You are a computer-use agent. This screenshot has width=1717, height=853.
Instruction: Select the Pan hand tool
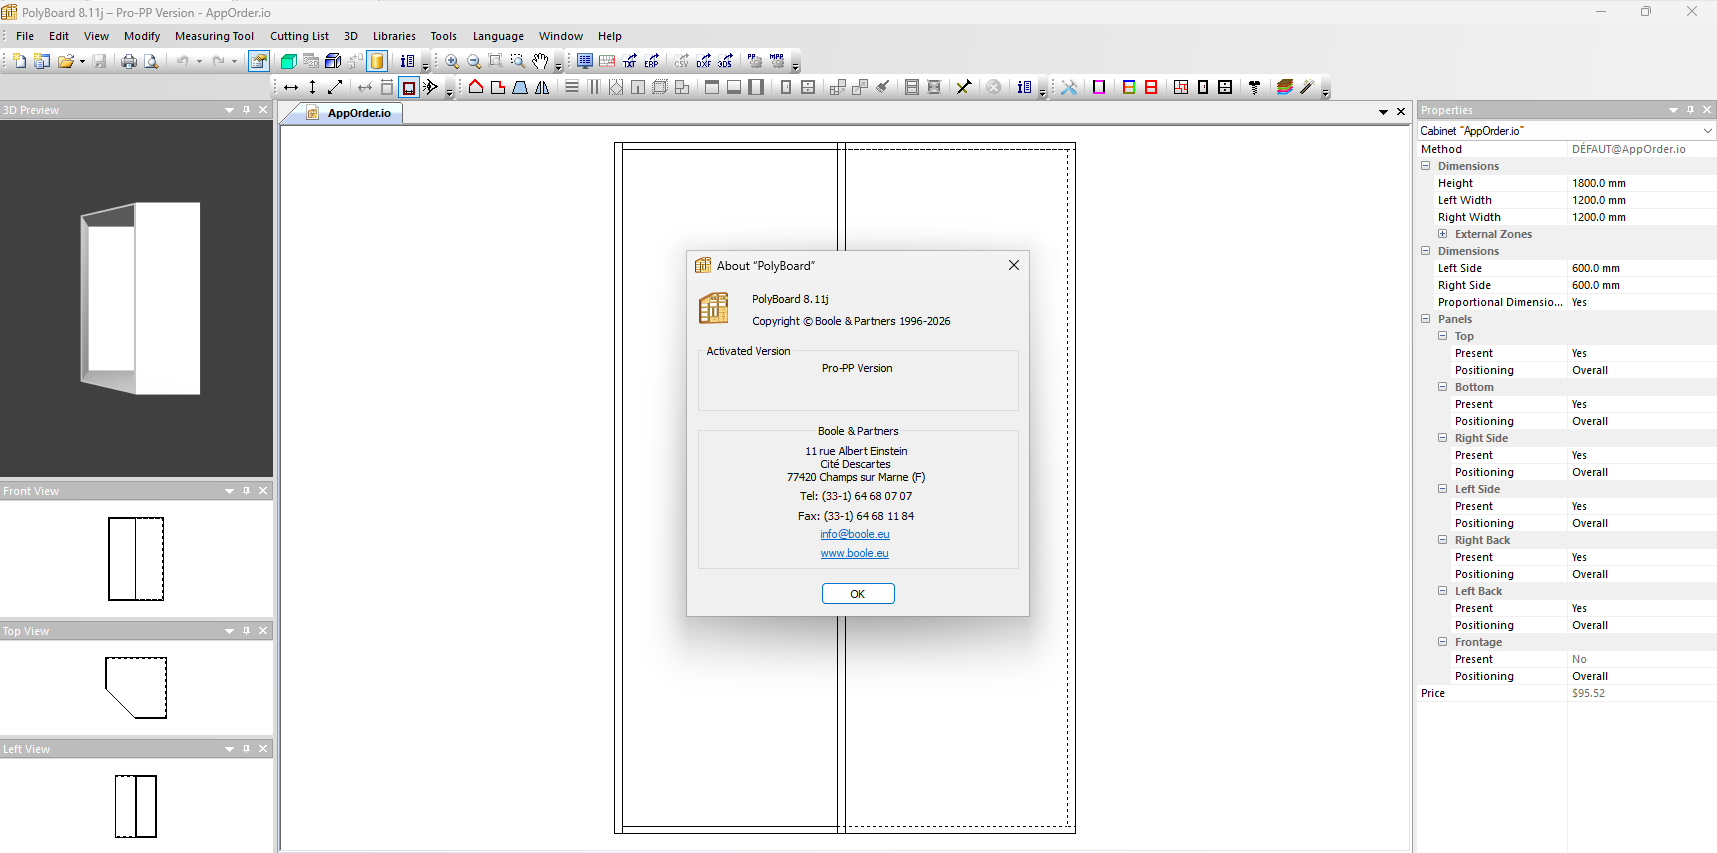[540, 61]
